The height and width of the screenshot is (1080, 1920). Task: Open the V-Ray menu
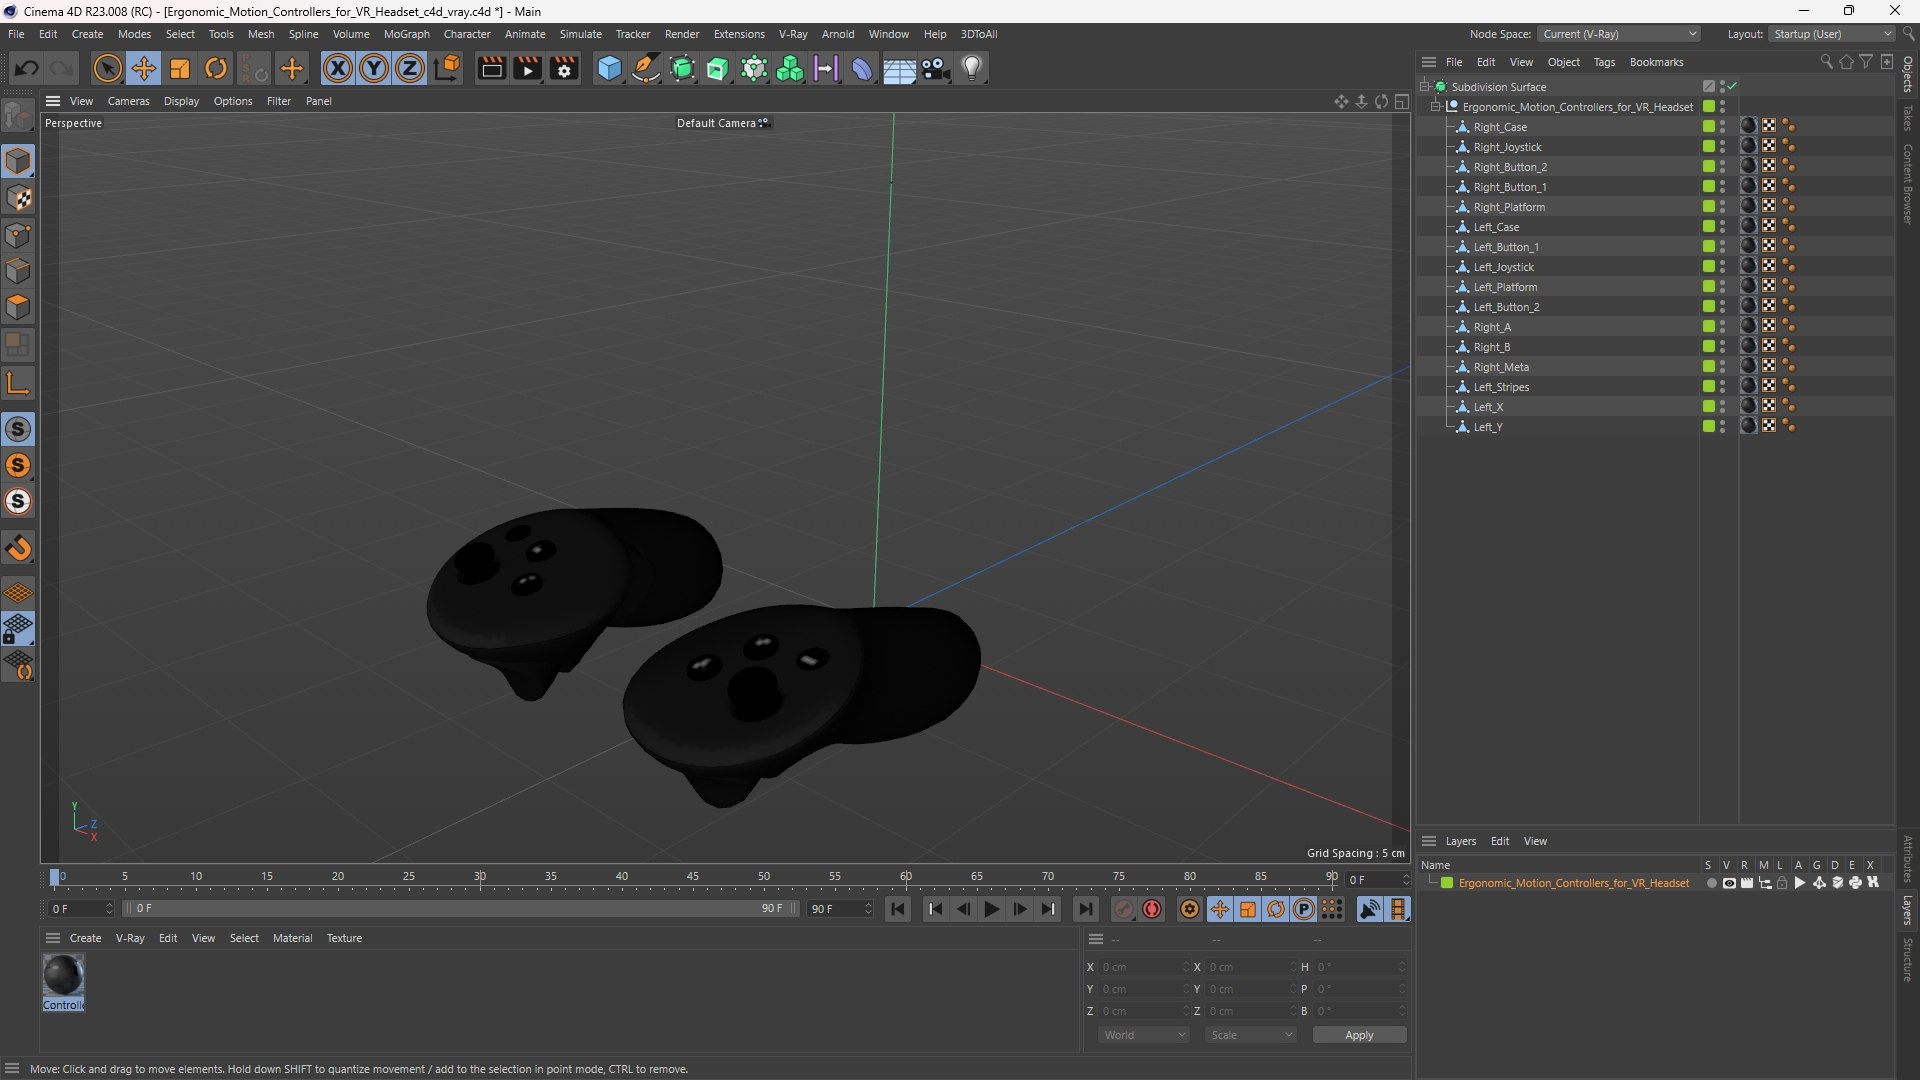pos(793,34)
